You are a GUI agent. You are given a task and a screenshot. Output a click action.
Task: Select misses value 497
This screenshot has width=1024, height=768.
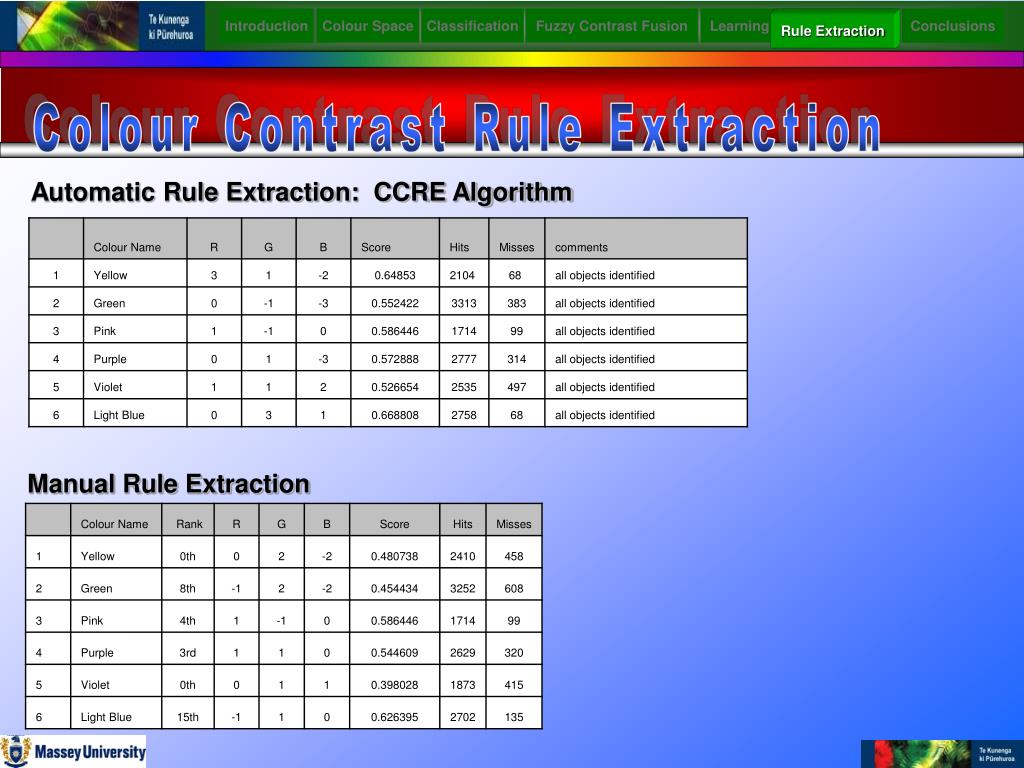pyautogui.click(x=517, y=387)
